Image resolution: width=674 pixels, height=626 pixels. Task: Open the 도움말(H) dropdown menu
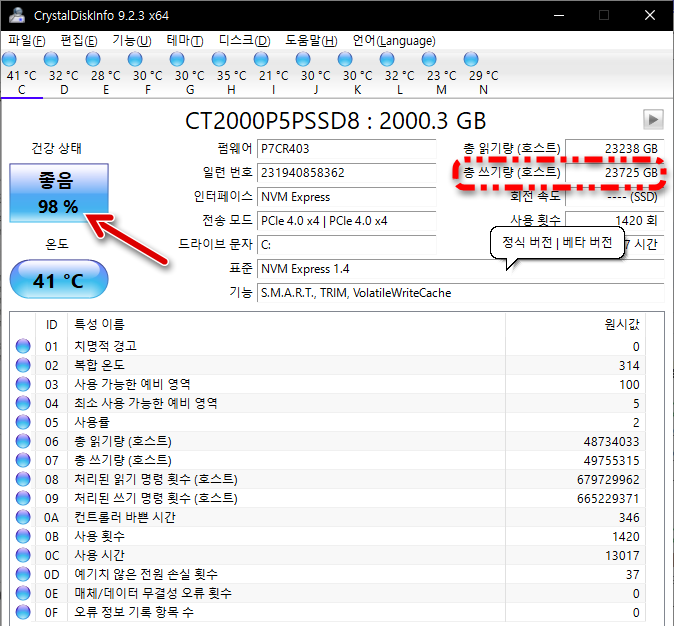312,41
